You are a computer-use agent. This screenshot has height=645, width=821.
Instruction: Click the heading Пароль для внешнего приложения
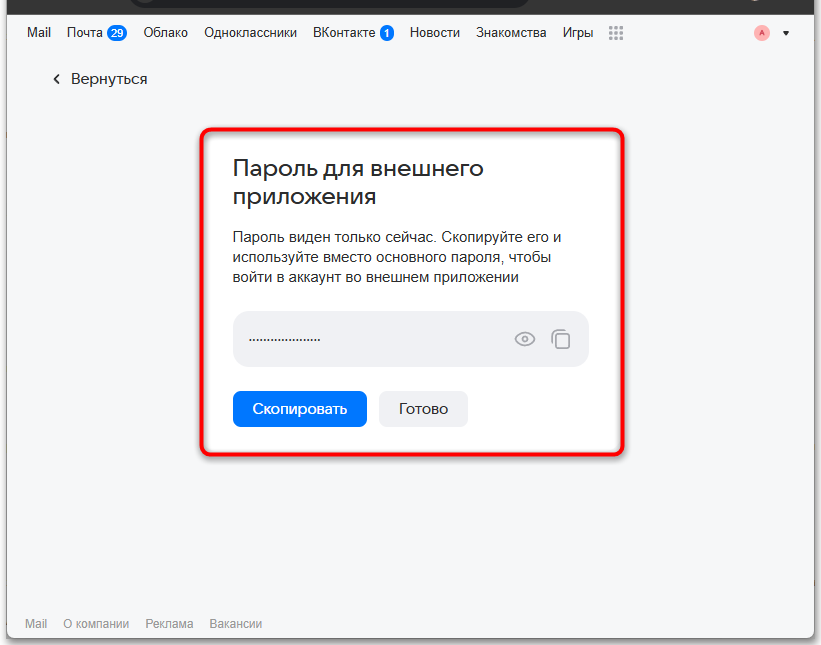(x=358, y=182)
